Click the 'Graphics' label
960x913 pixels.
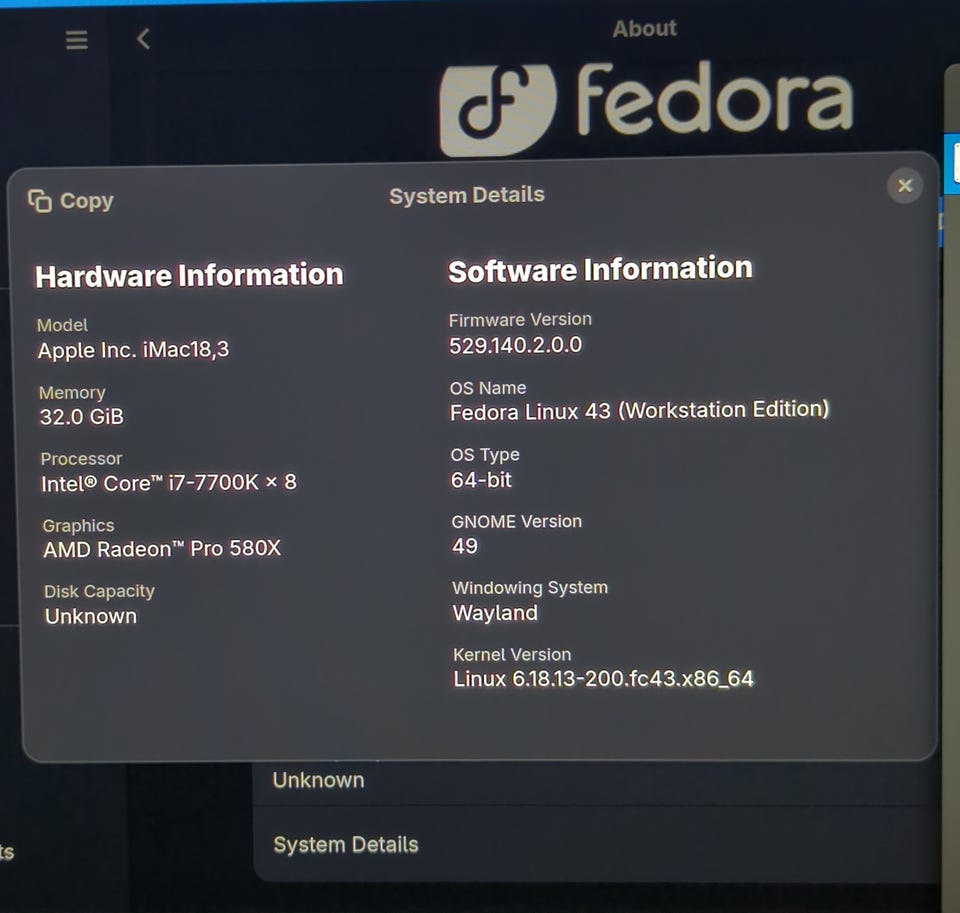(x=78, y=525)
